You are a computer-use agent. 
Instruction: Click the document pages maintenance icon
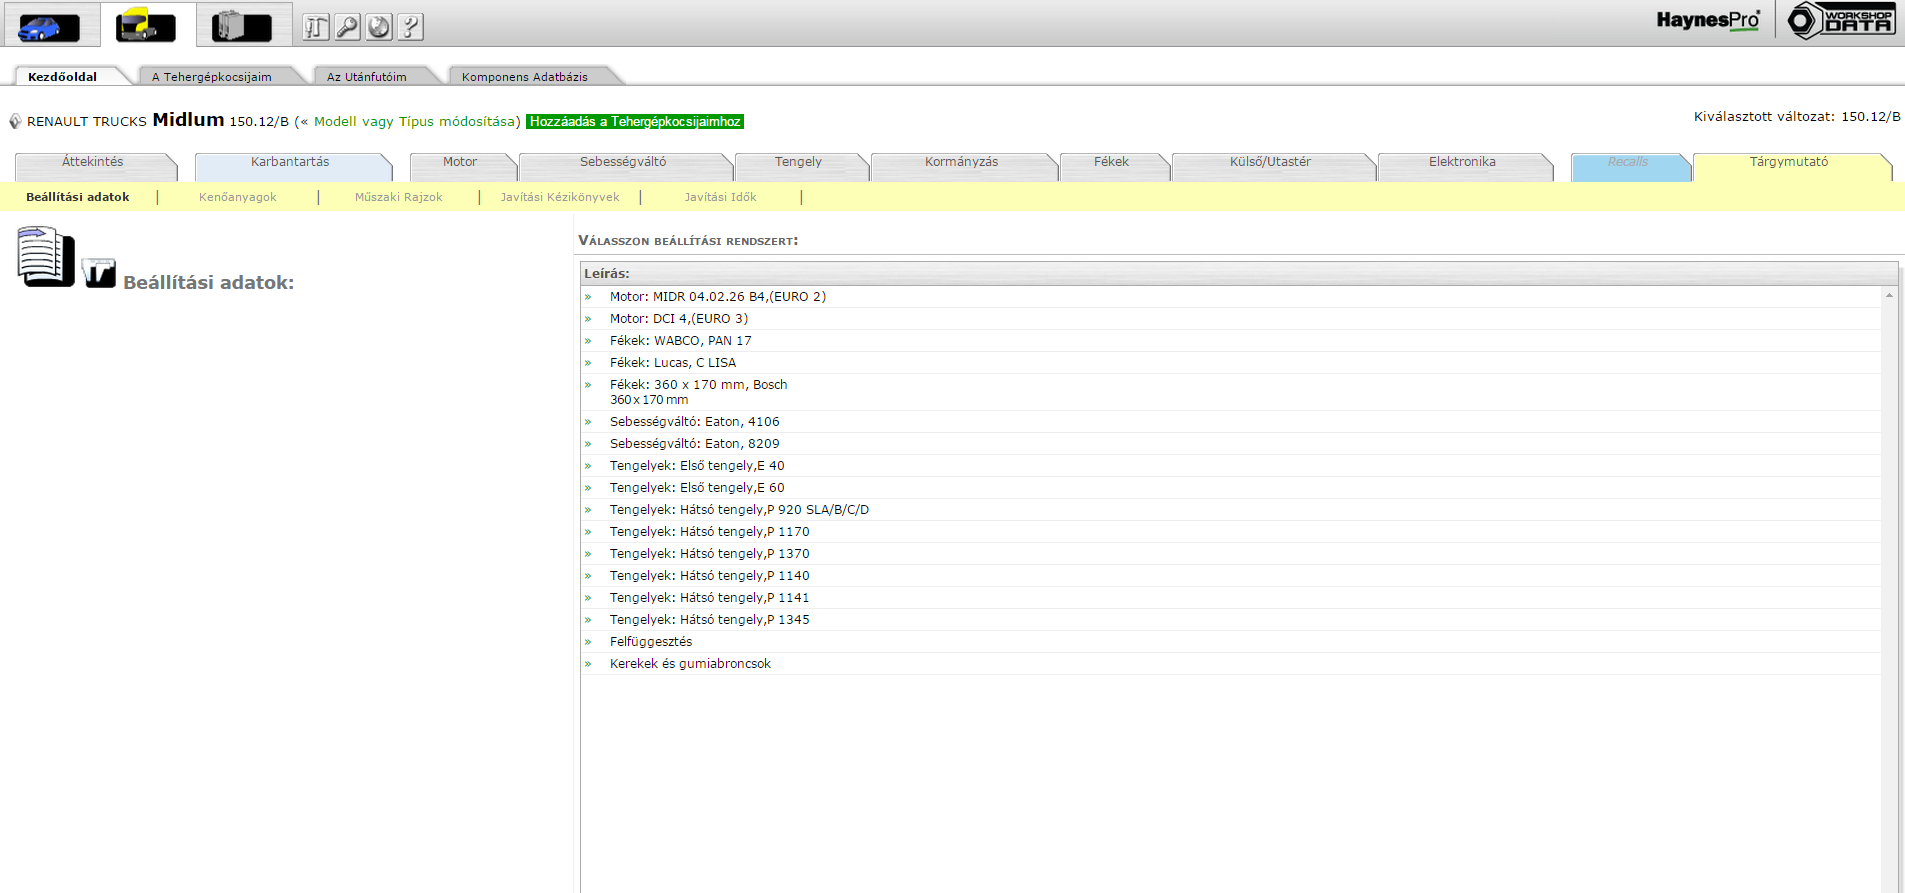45,257
